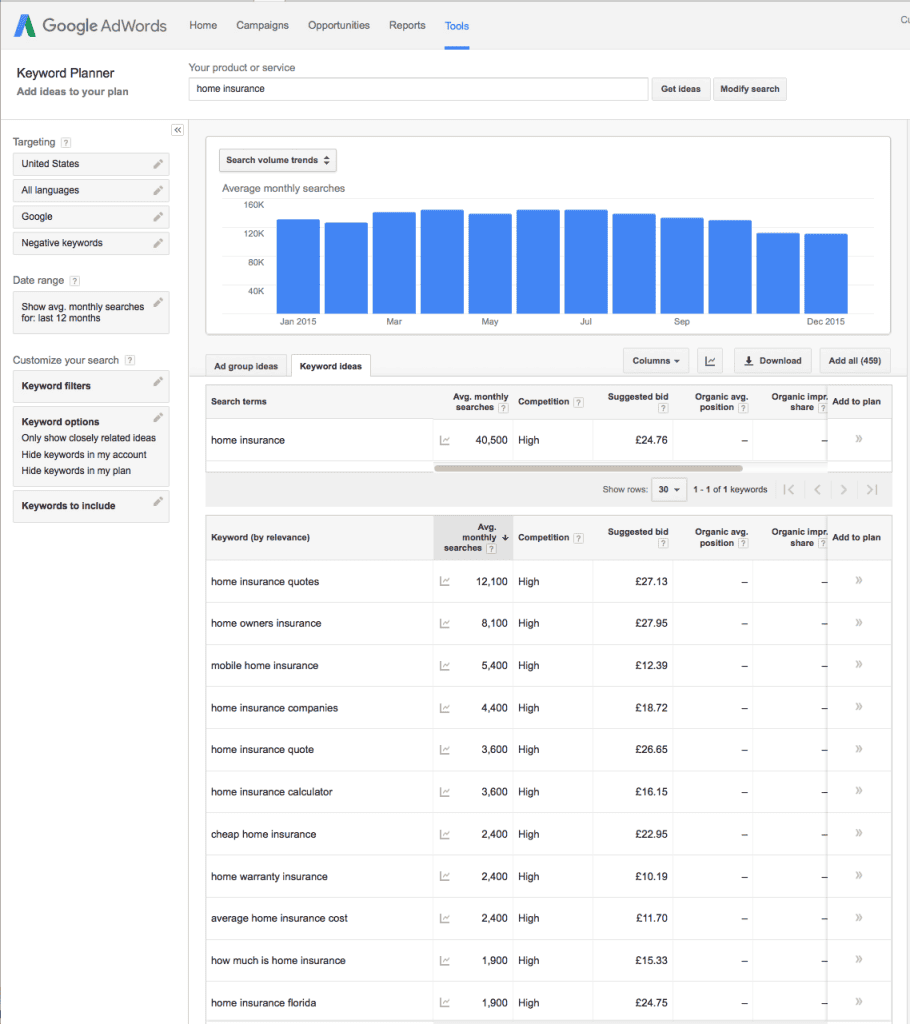
Task: Edit the Google network targeting
Action: (157, 217)
